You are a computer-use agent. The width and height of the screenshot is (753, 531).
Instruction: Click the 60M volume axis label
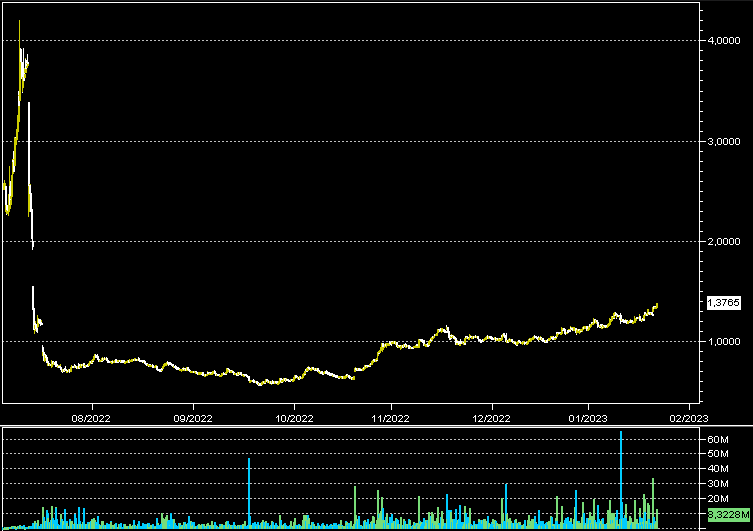coord(718,440)
